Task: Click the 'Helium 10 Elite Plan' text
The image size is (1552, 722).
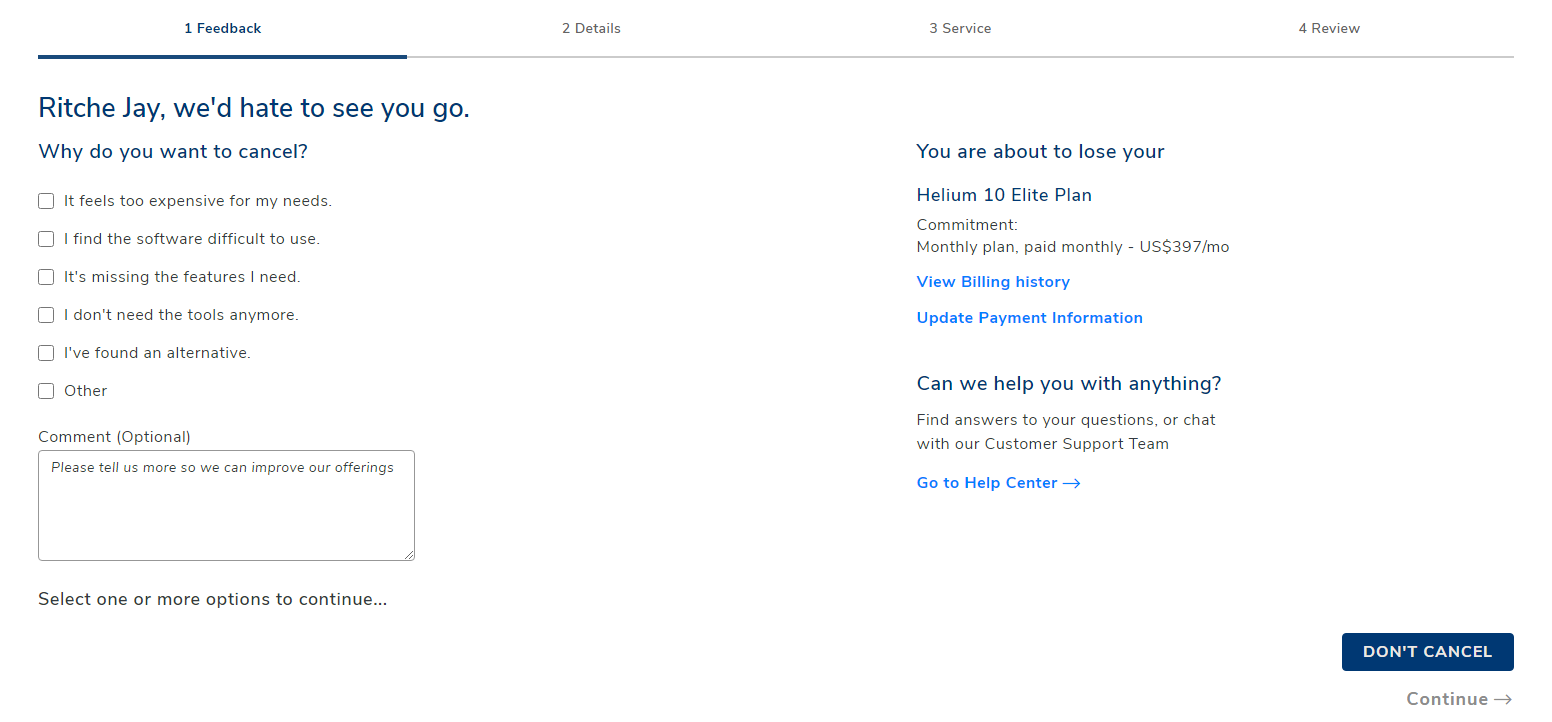Action: pyautogui.click(x=1004, y=195)
